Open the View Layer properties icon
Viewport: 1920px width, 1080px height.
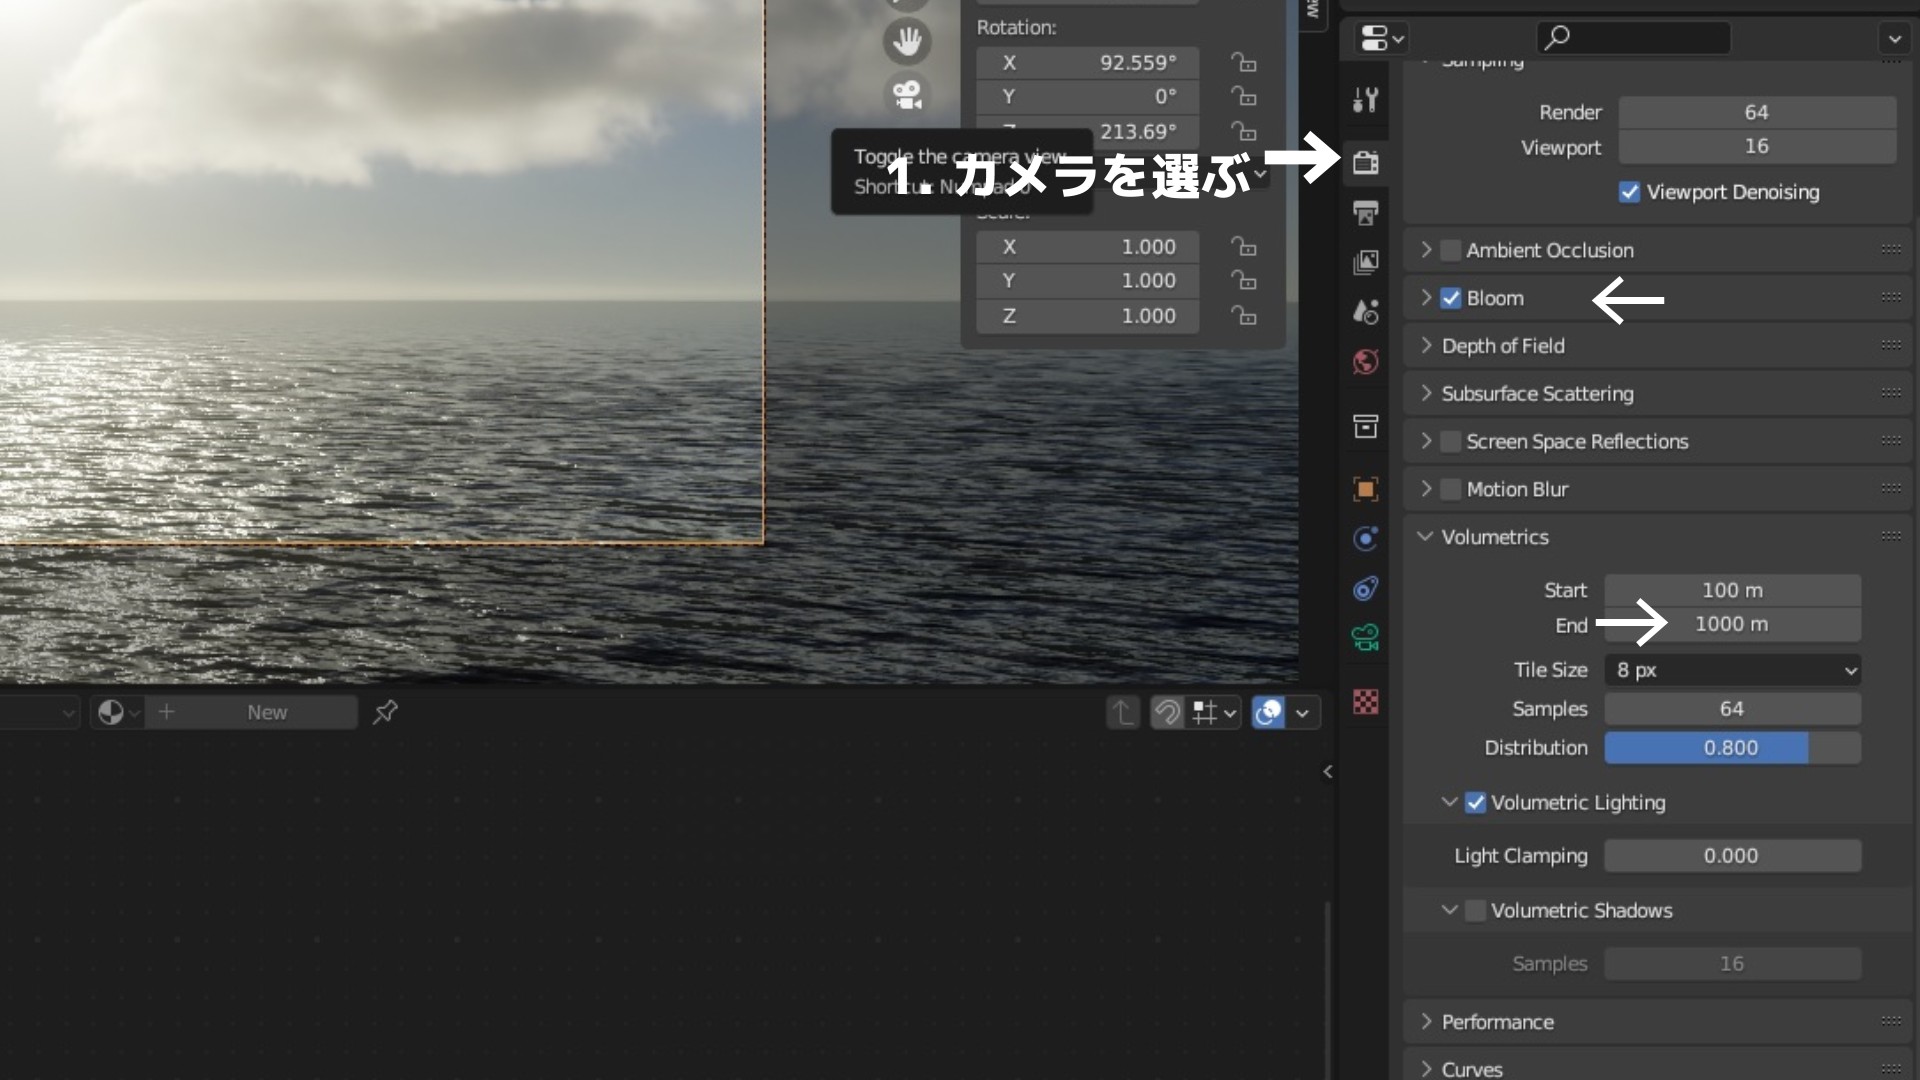pyautogui.click(x=1365, y=262)
